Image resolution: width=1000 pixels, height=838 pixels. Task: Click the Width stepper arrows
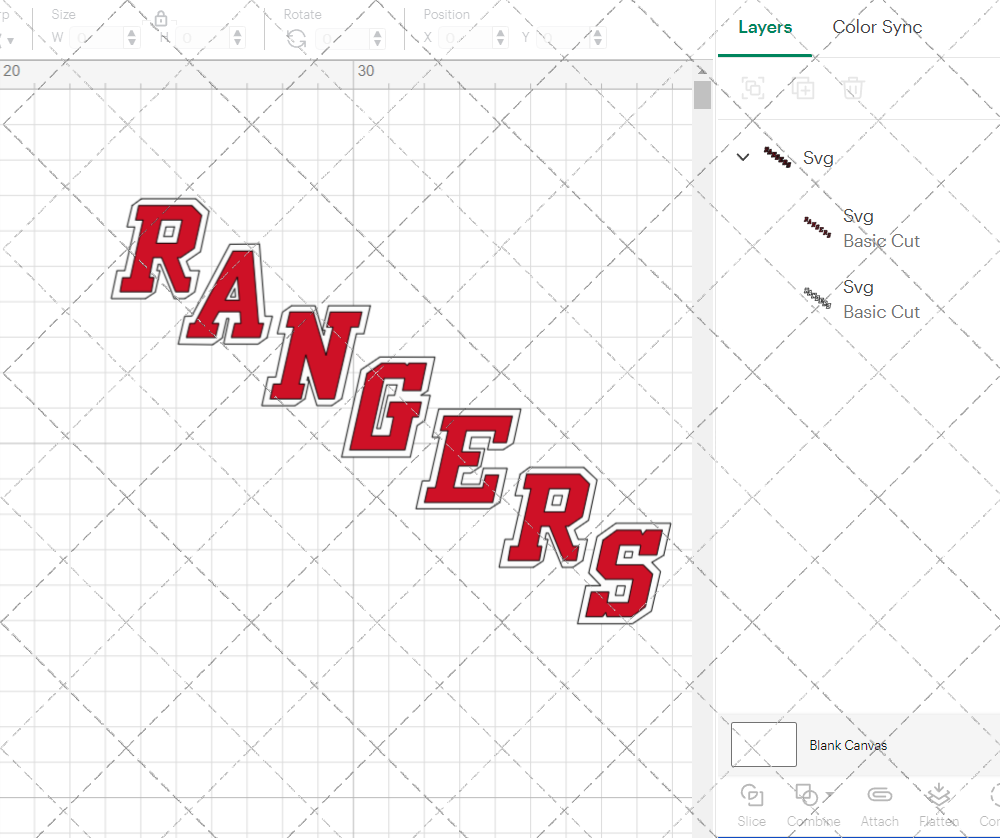(x=132, y=38)
